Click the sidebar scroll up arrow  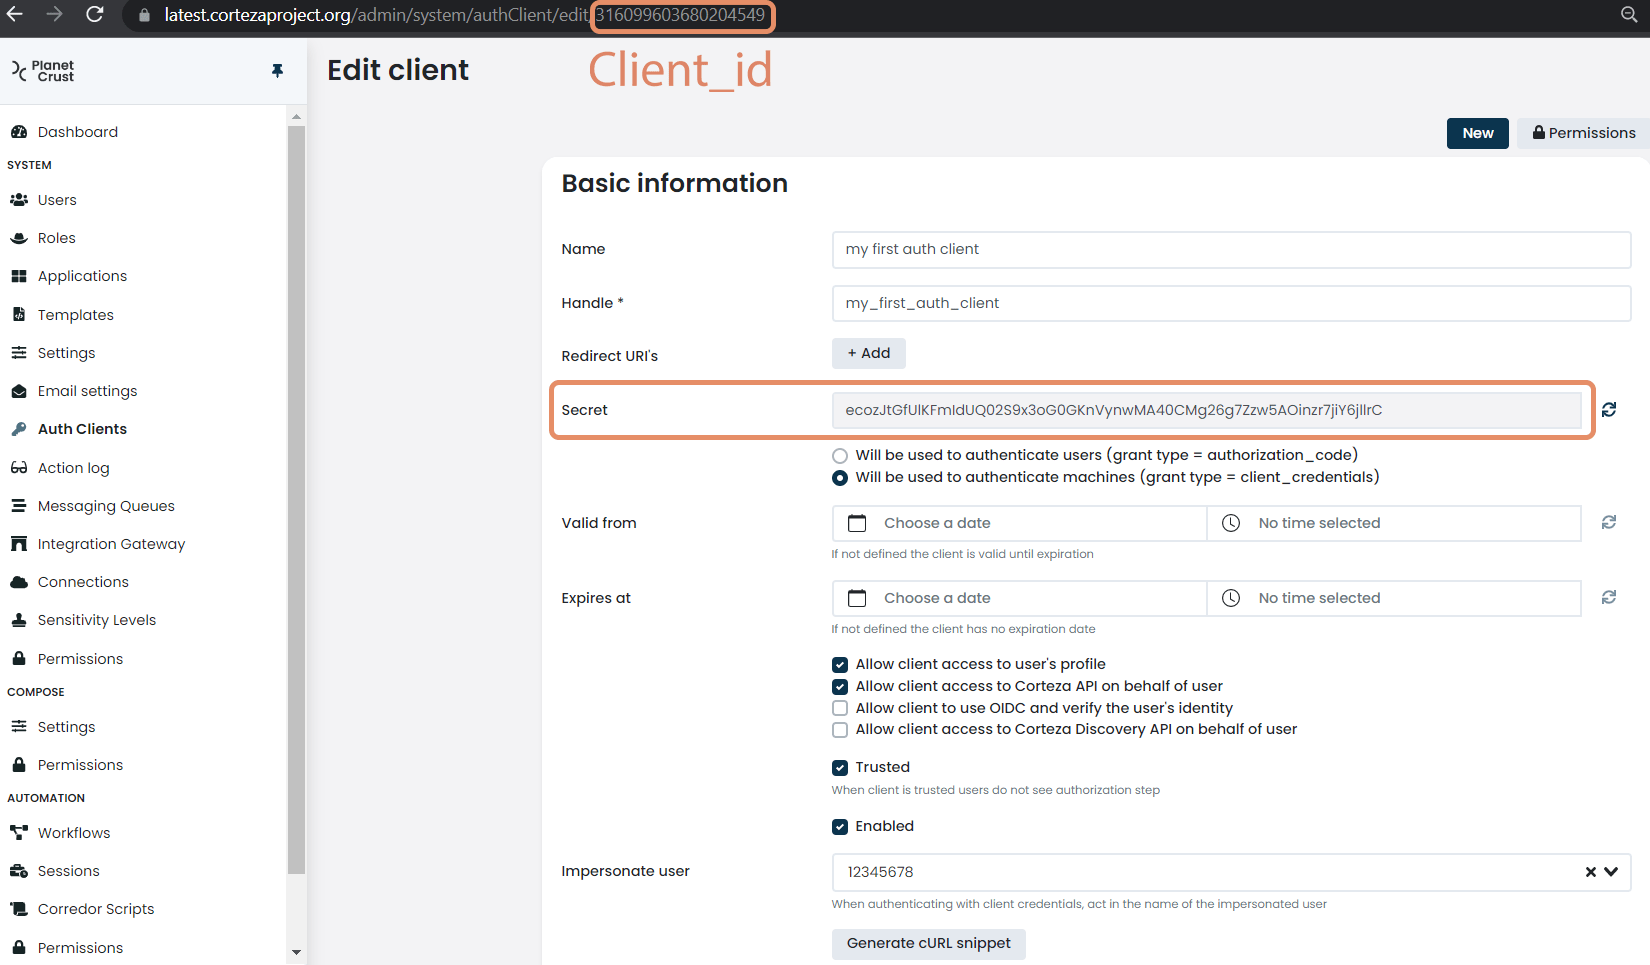pyautogui.click(x=296, y=117)
